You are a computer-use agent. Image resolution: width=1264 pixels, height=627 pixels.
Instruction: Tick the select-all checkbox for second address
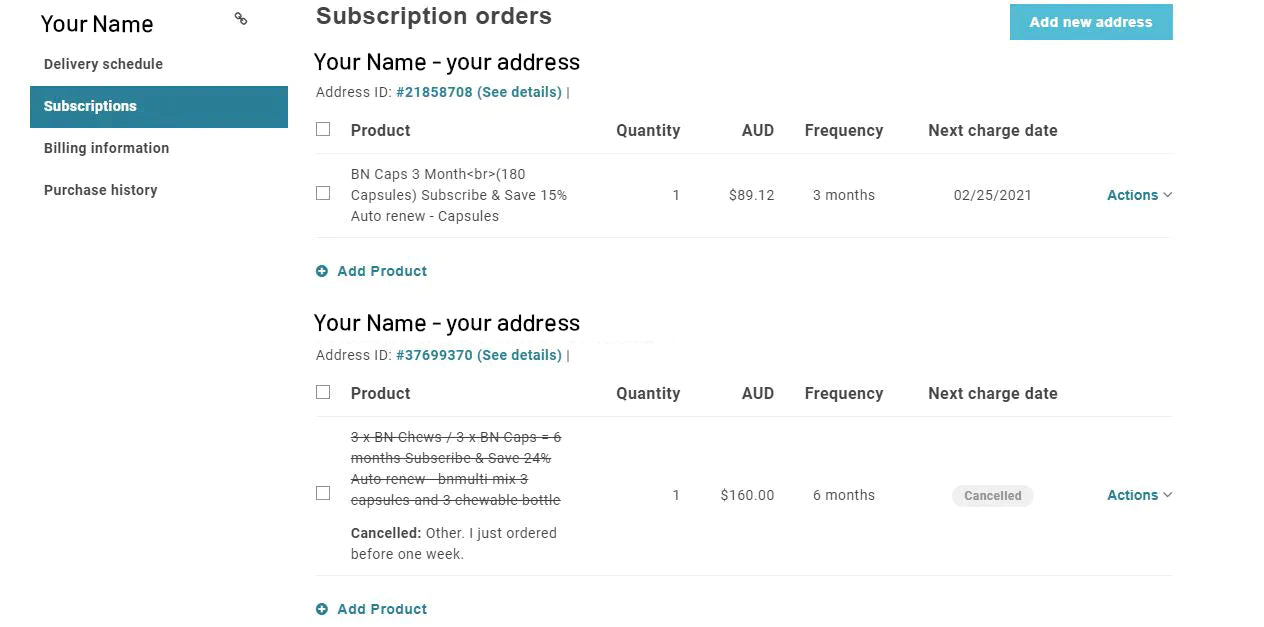[x=323, y=392]
